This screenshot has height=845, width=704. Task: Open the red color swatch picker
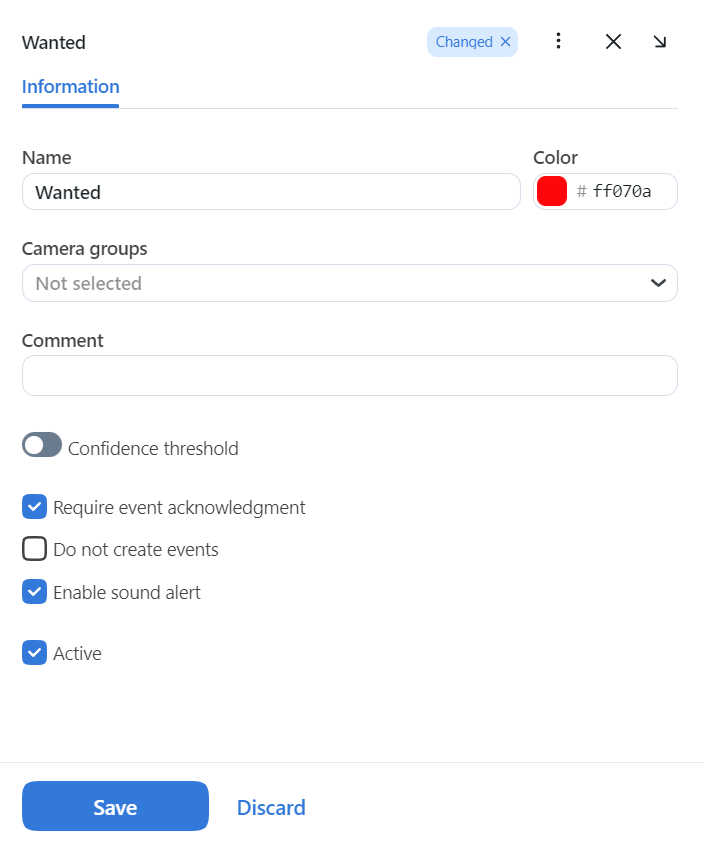pos(552,191)
